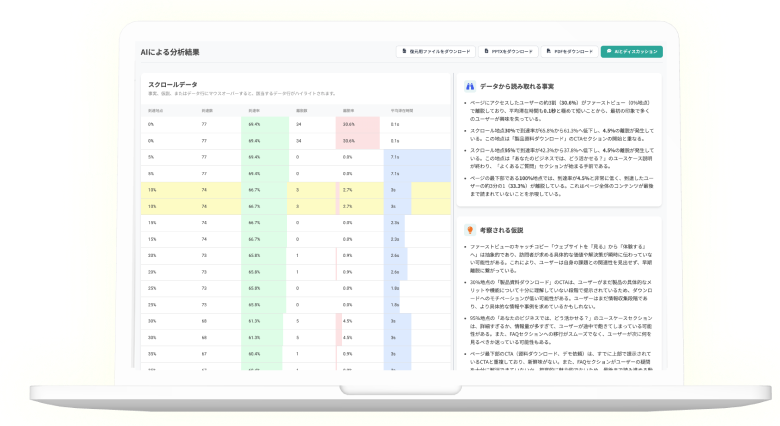Screen dimensions: 780x426
Task: Click the lightbulb icon beside 考察される仮説
Action: pos(469,229)
